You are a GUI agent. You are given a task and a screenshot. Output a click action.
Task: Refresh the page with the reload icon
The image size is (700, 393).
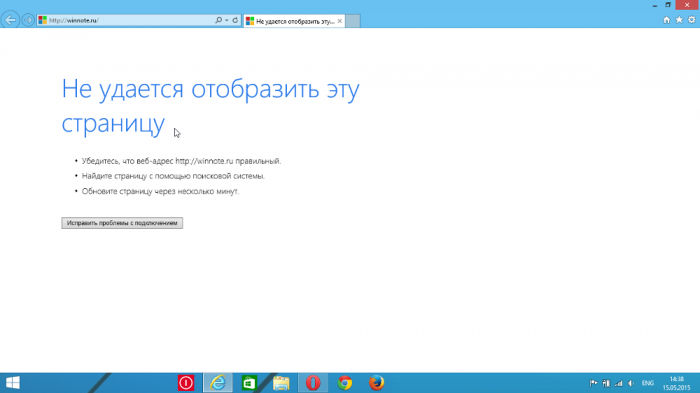(x=235, y=20)
